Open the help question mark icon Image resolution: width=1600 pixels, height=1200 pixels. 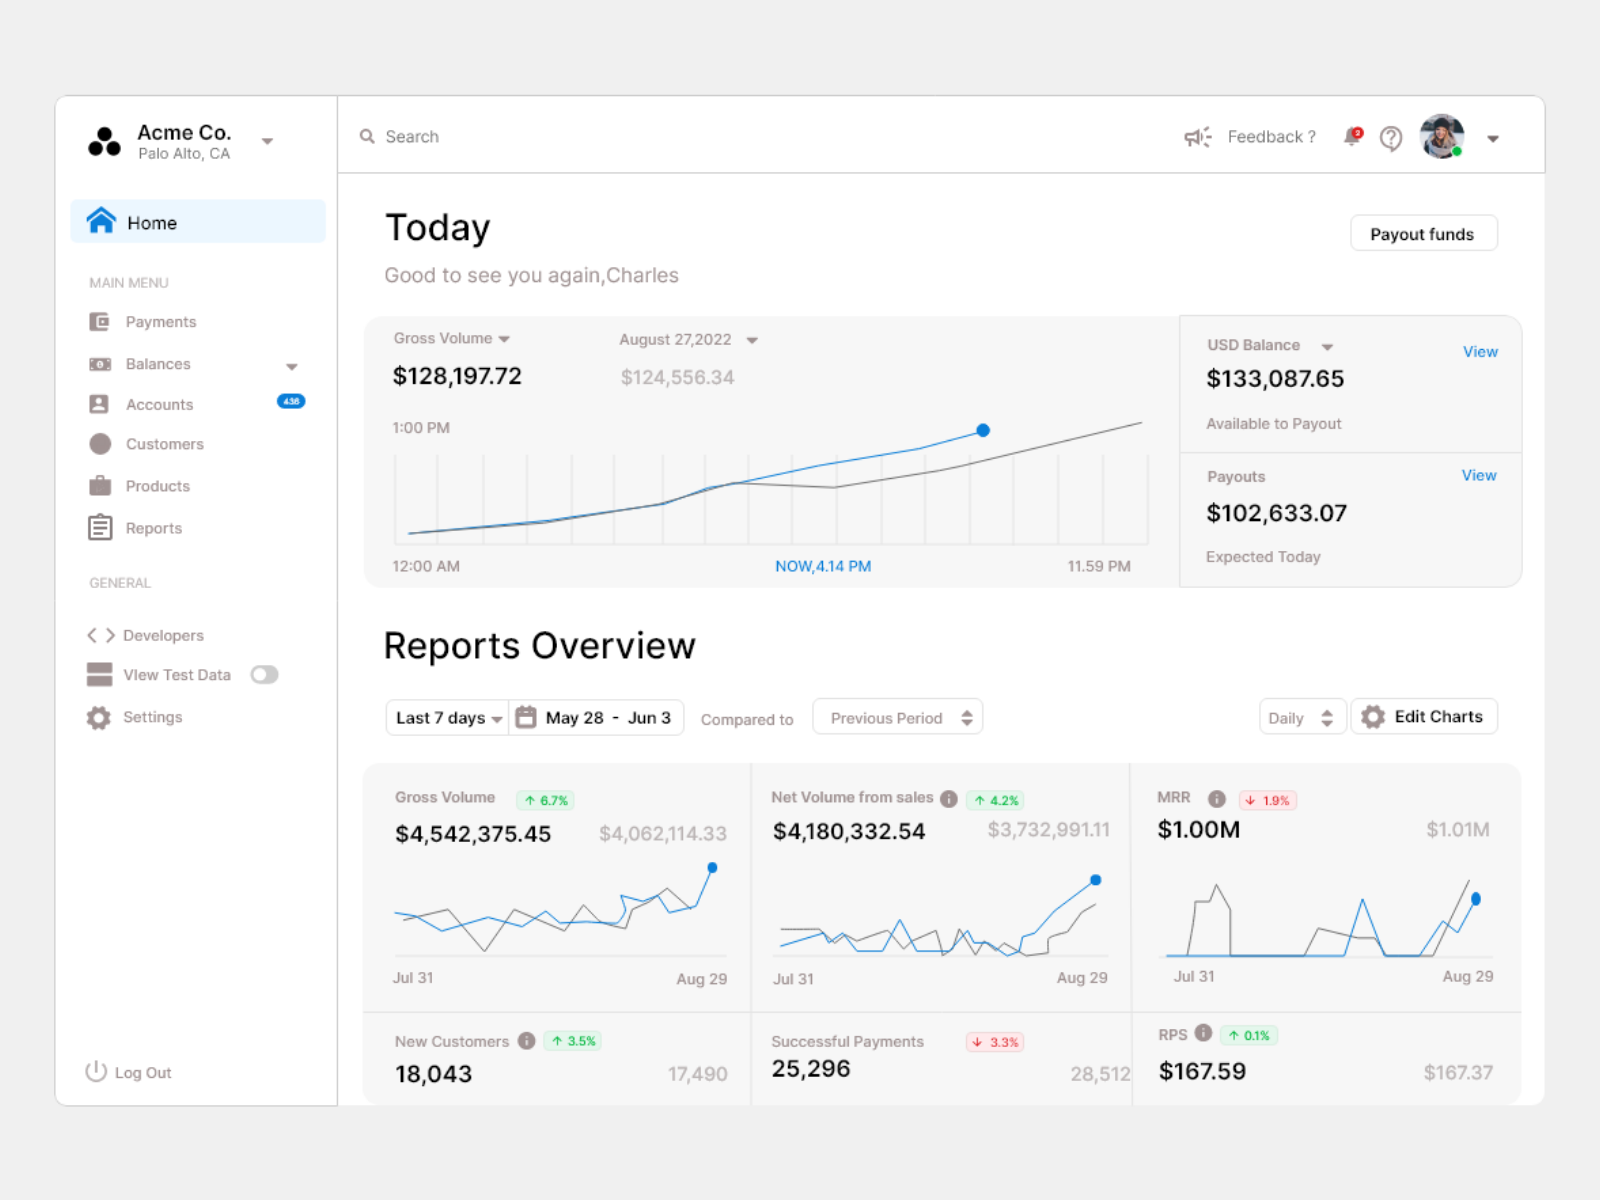(1391, 138)
